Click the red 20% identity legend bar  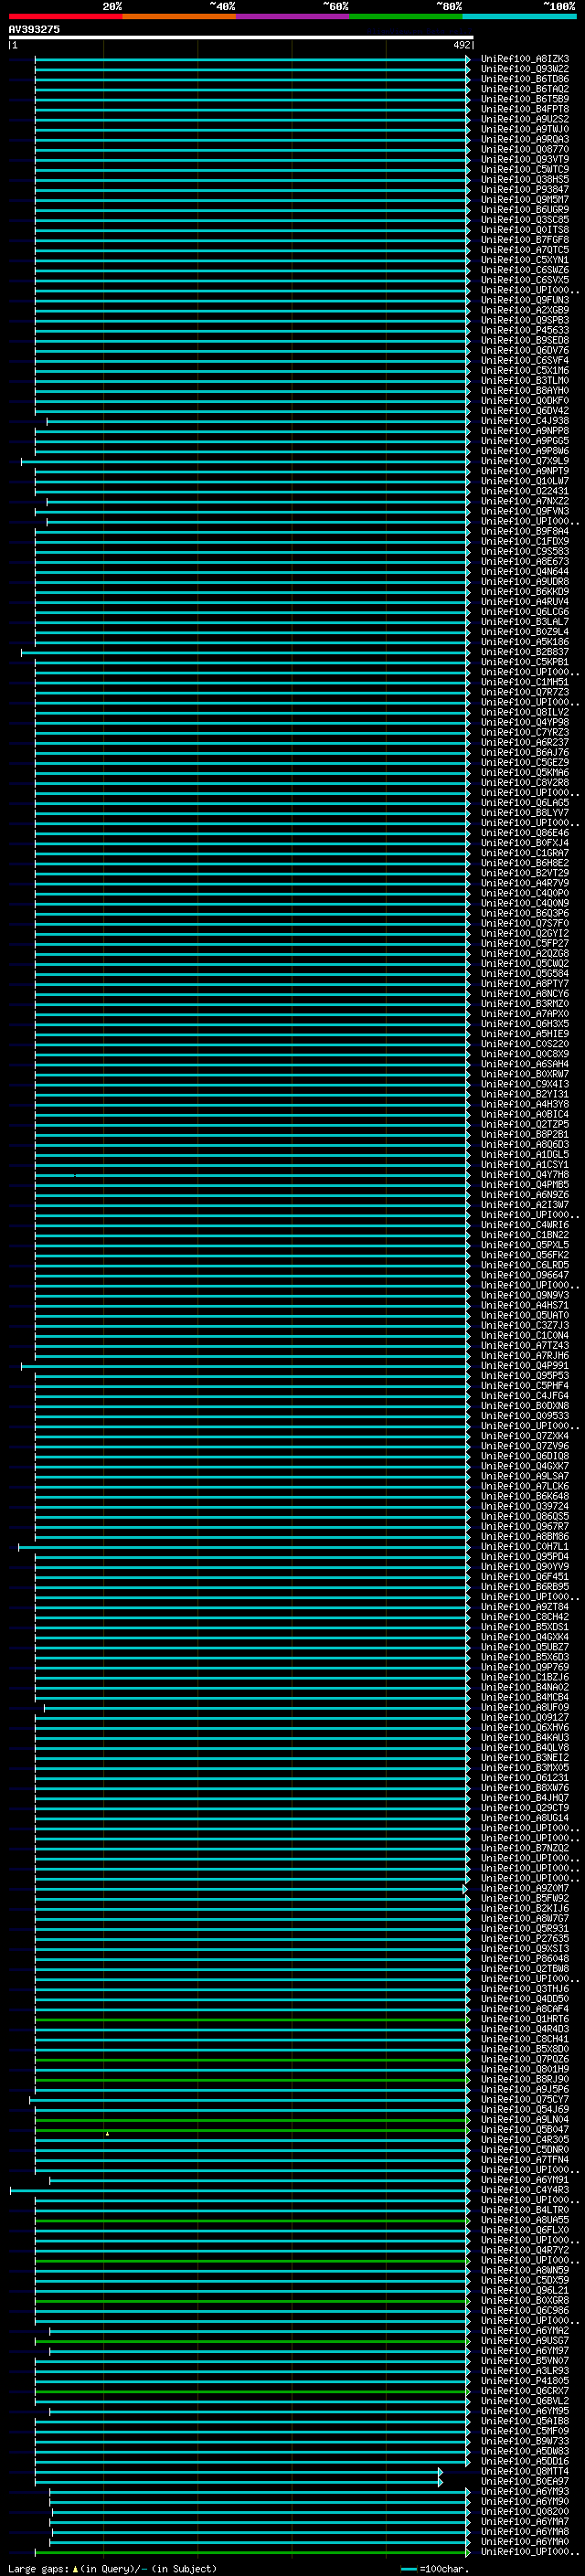tap(66, 17)
